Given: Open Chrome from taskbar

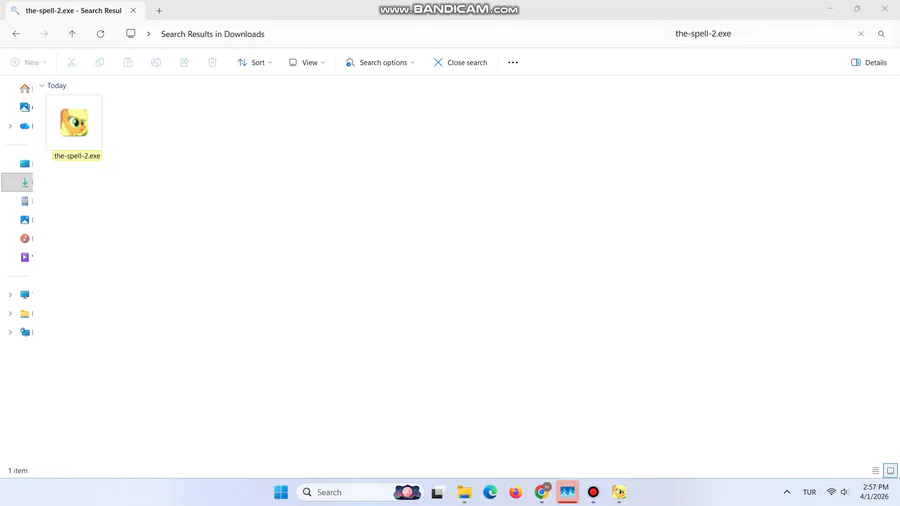Looking at the screenshot, I should [x=542, y=492].
